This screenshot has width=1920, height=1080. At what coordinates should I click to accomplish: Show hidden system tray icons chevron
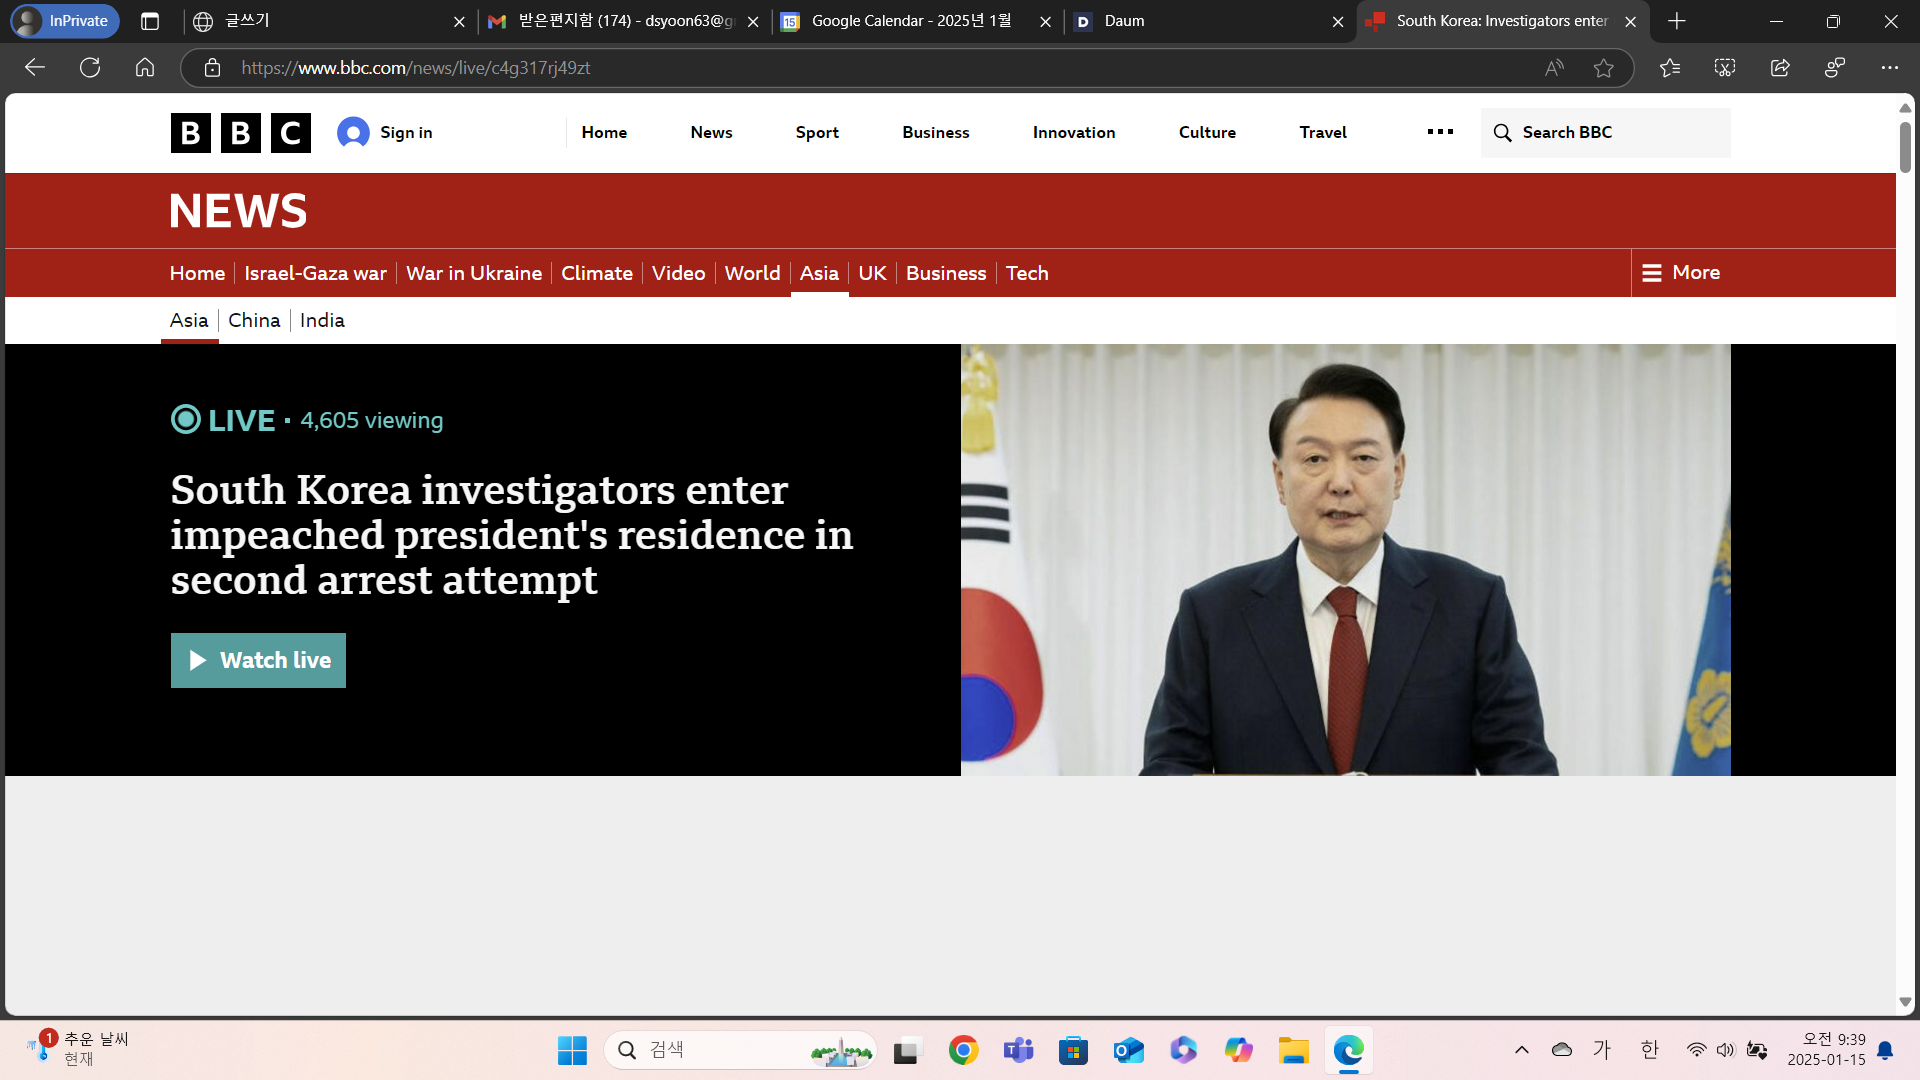pos(1521,1050)
